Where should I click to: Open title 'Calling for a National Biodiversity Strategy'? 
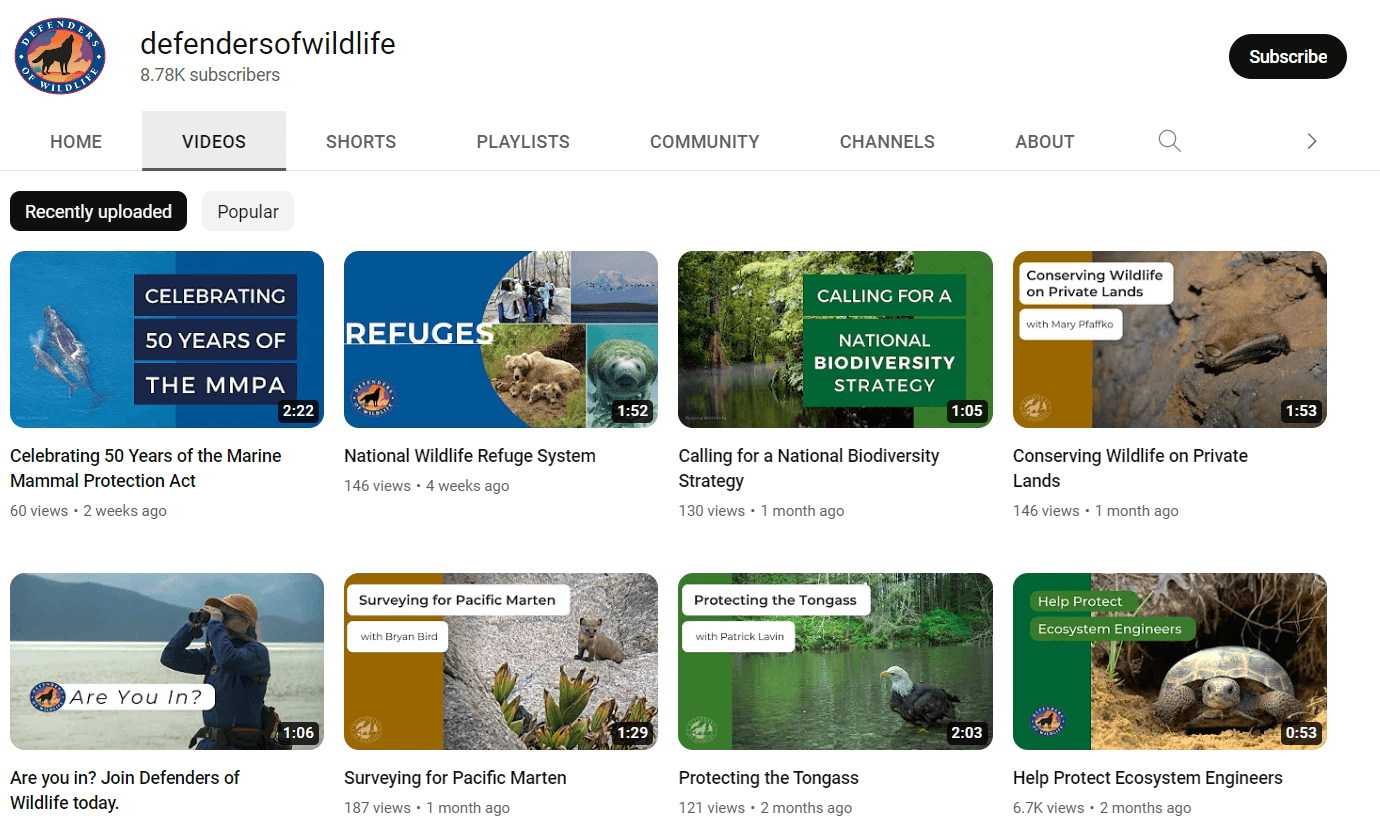(x=809, y=468)
